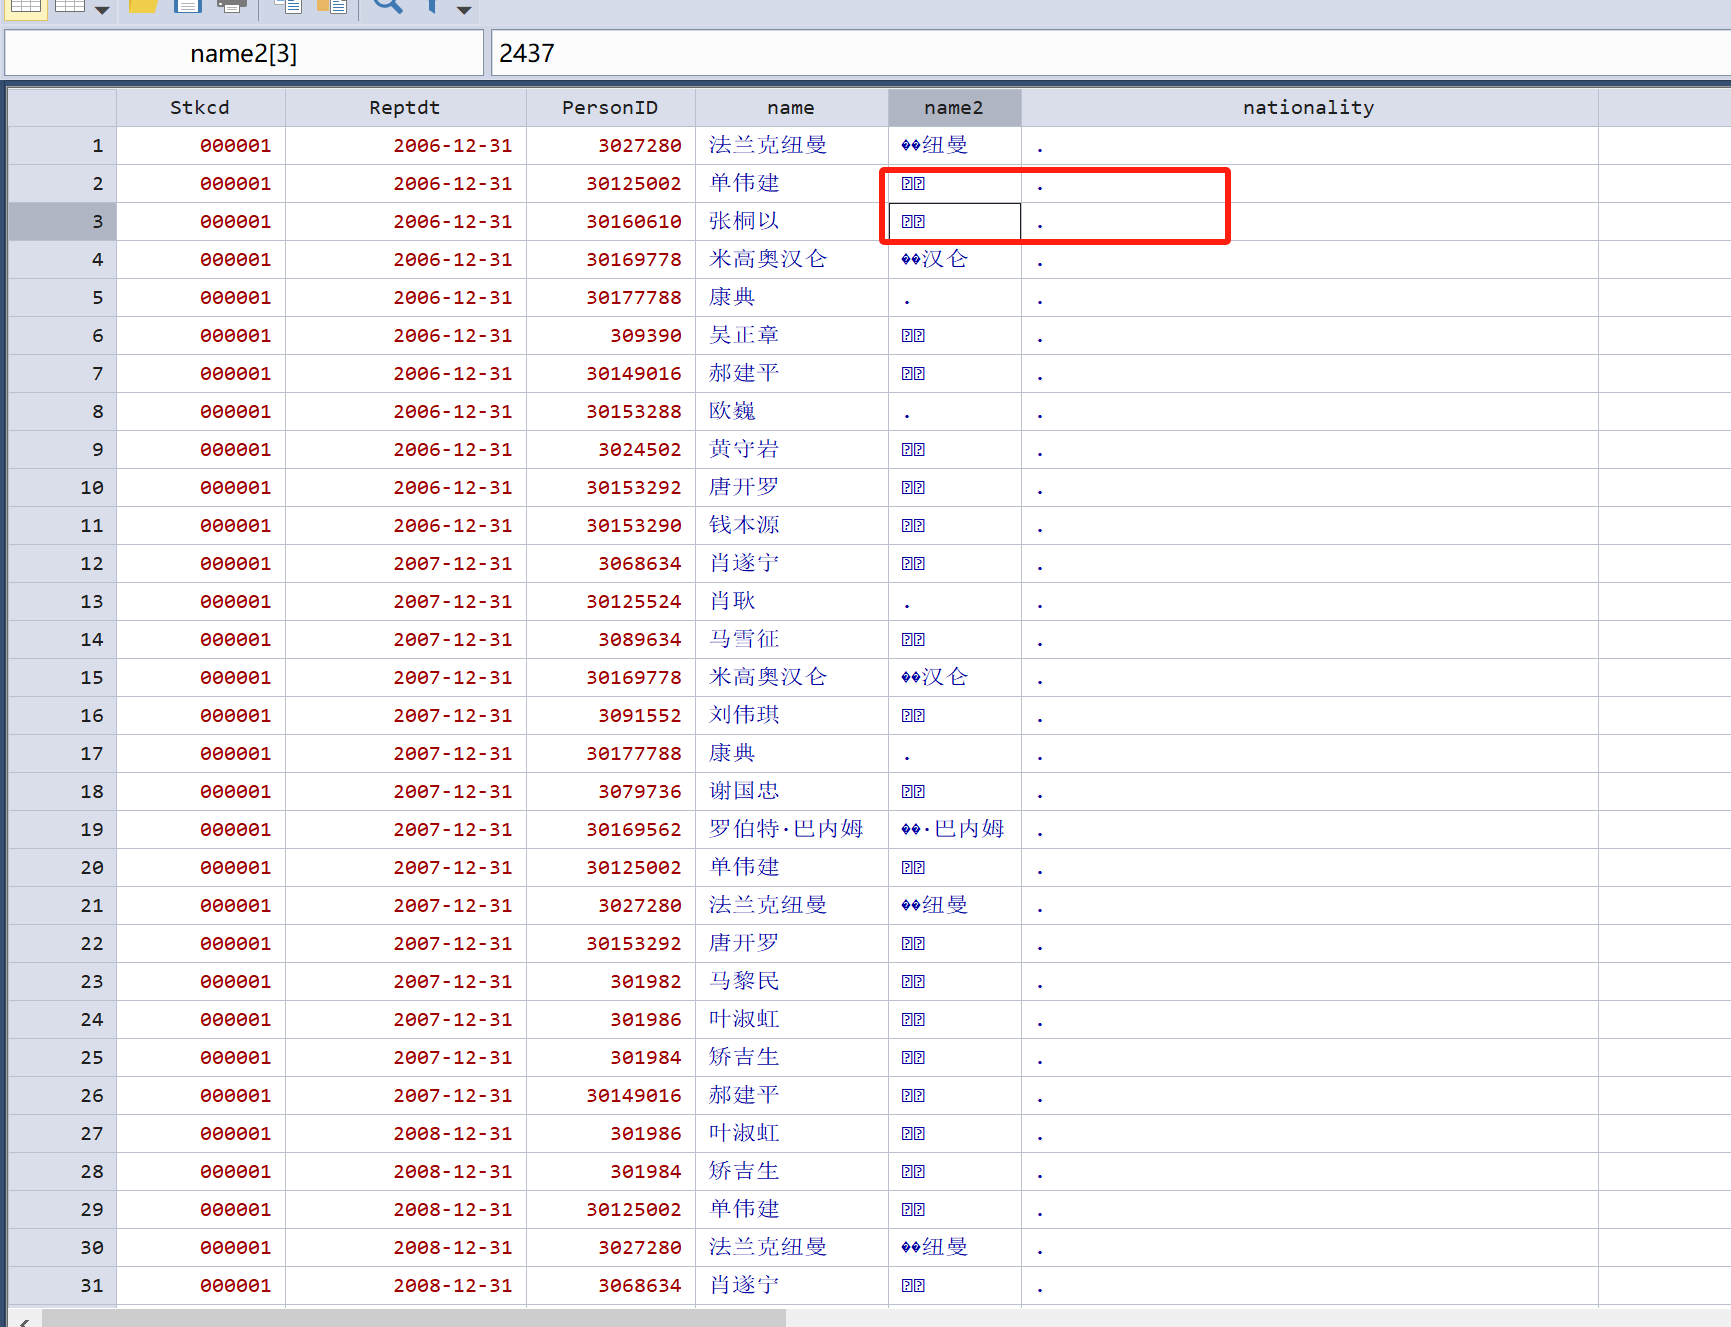
Task: Switch to data browse mode icon
Action: [69, 6]
